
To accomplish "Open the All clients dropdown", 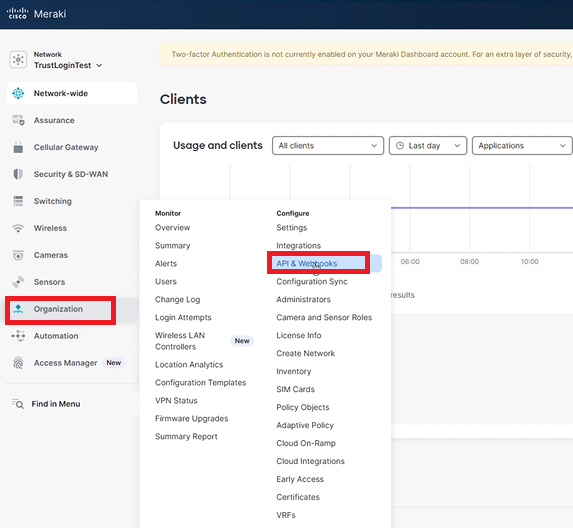I will click(328, 145).
